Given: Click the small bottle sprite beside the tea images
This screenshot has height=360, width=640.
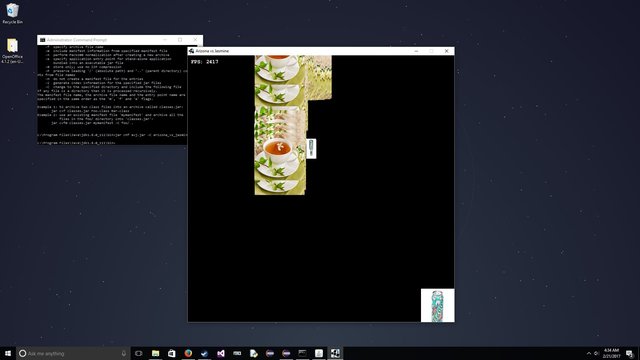Looking at the screenshot, I should (x=311, y=149).
